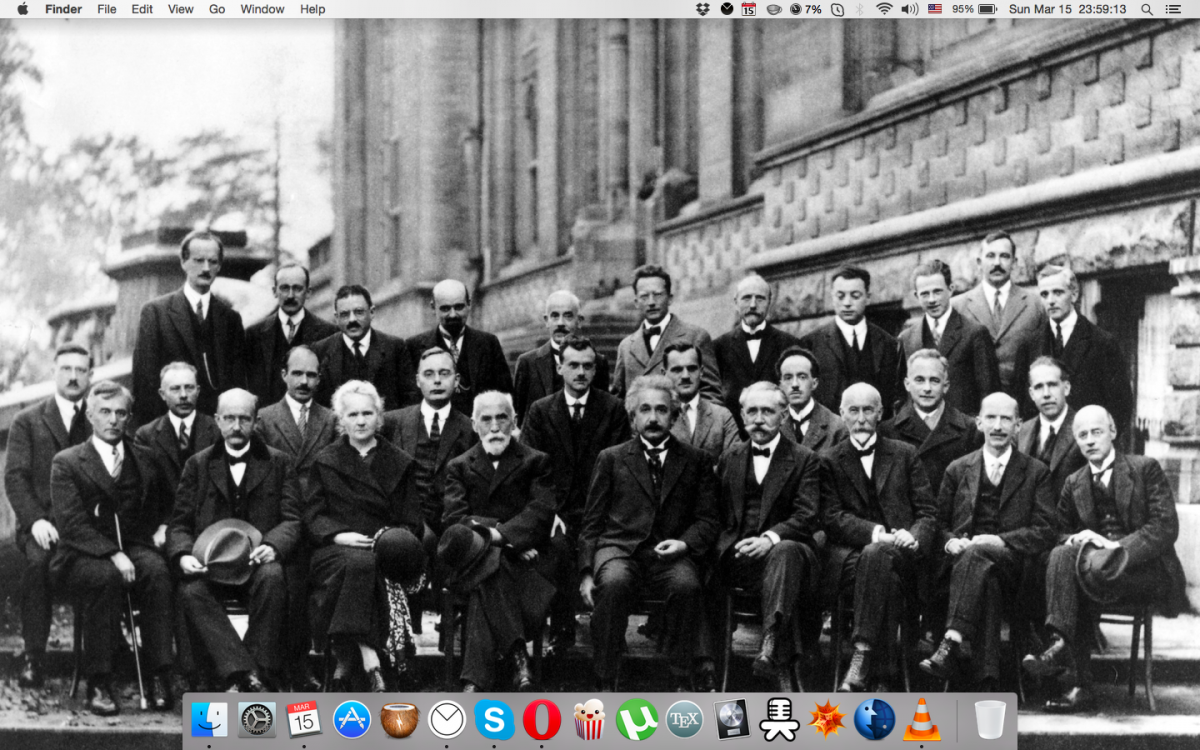Open the Wi-Fi status menu
Image resolution: width=1200 pixels, height=750 pixels.
(x=884, y=9)
